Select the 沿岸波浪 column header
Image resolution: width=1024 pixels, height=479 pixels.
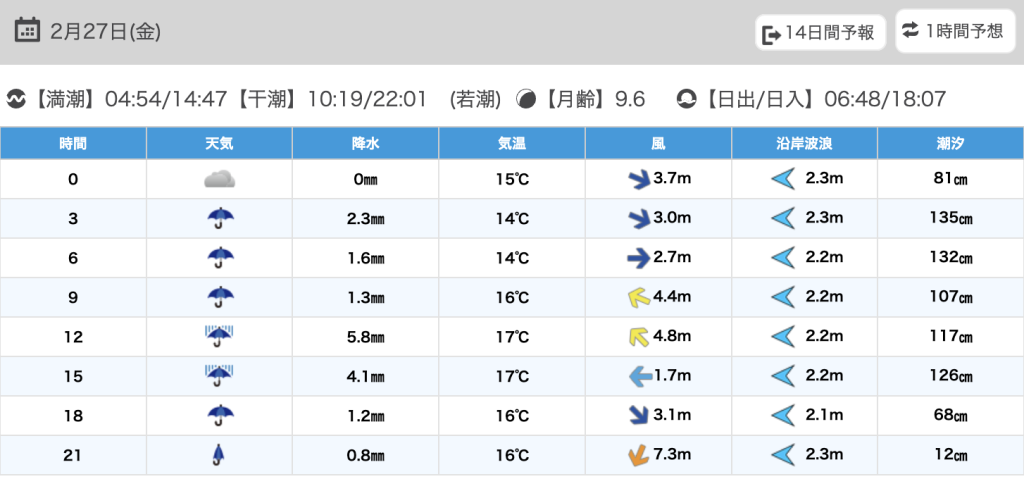click(804, 143)
